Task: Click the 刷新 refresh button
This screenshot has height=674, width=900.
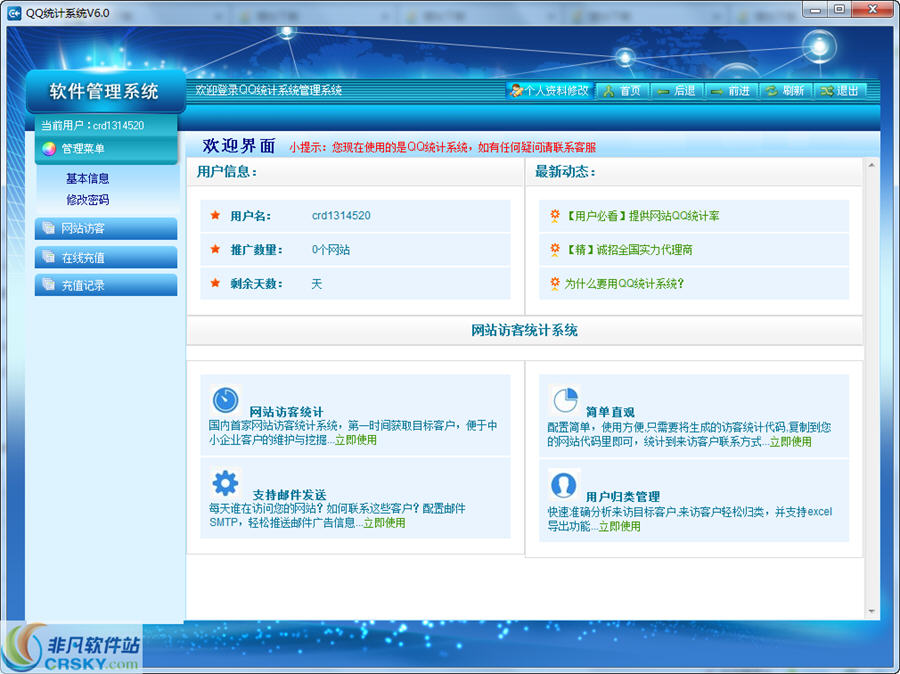Action: pos(786,91)
